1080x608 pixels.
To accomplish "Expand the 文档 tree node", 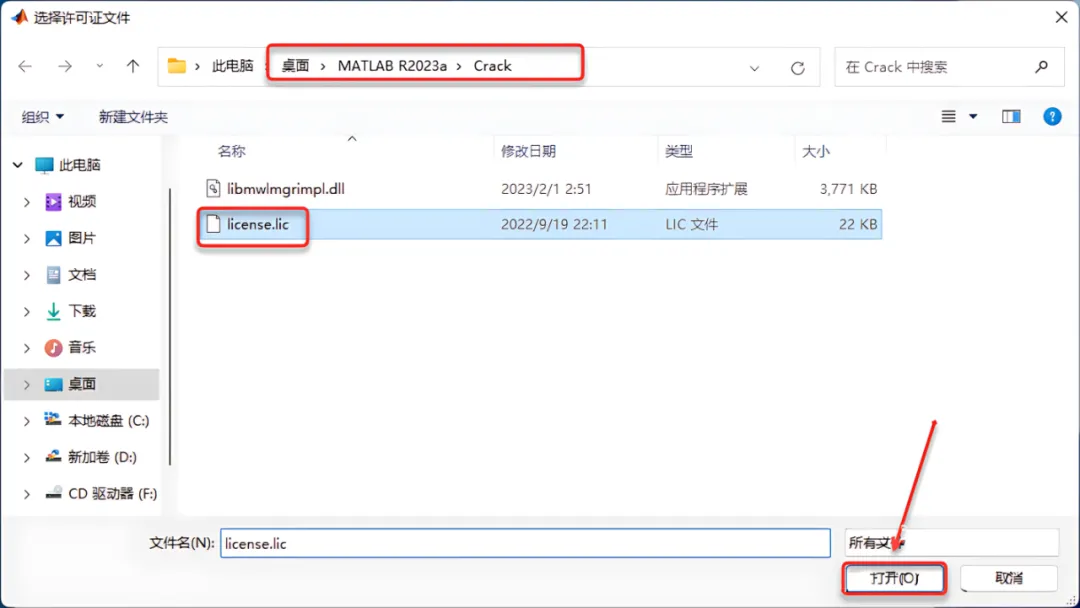I will click(27, 275).
